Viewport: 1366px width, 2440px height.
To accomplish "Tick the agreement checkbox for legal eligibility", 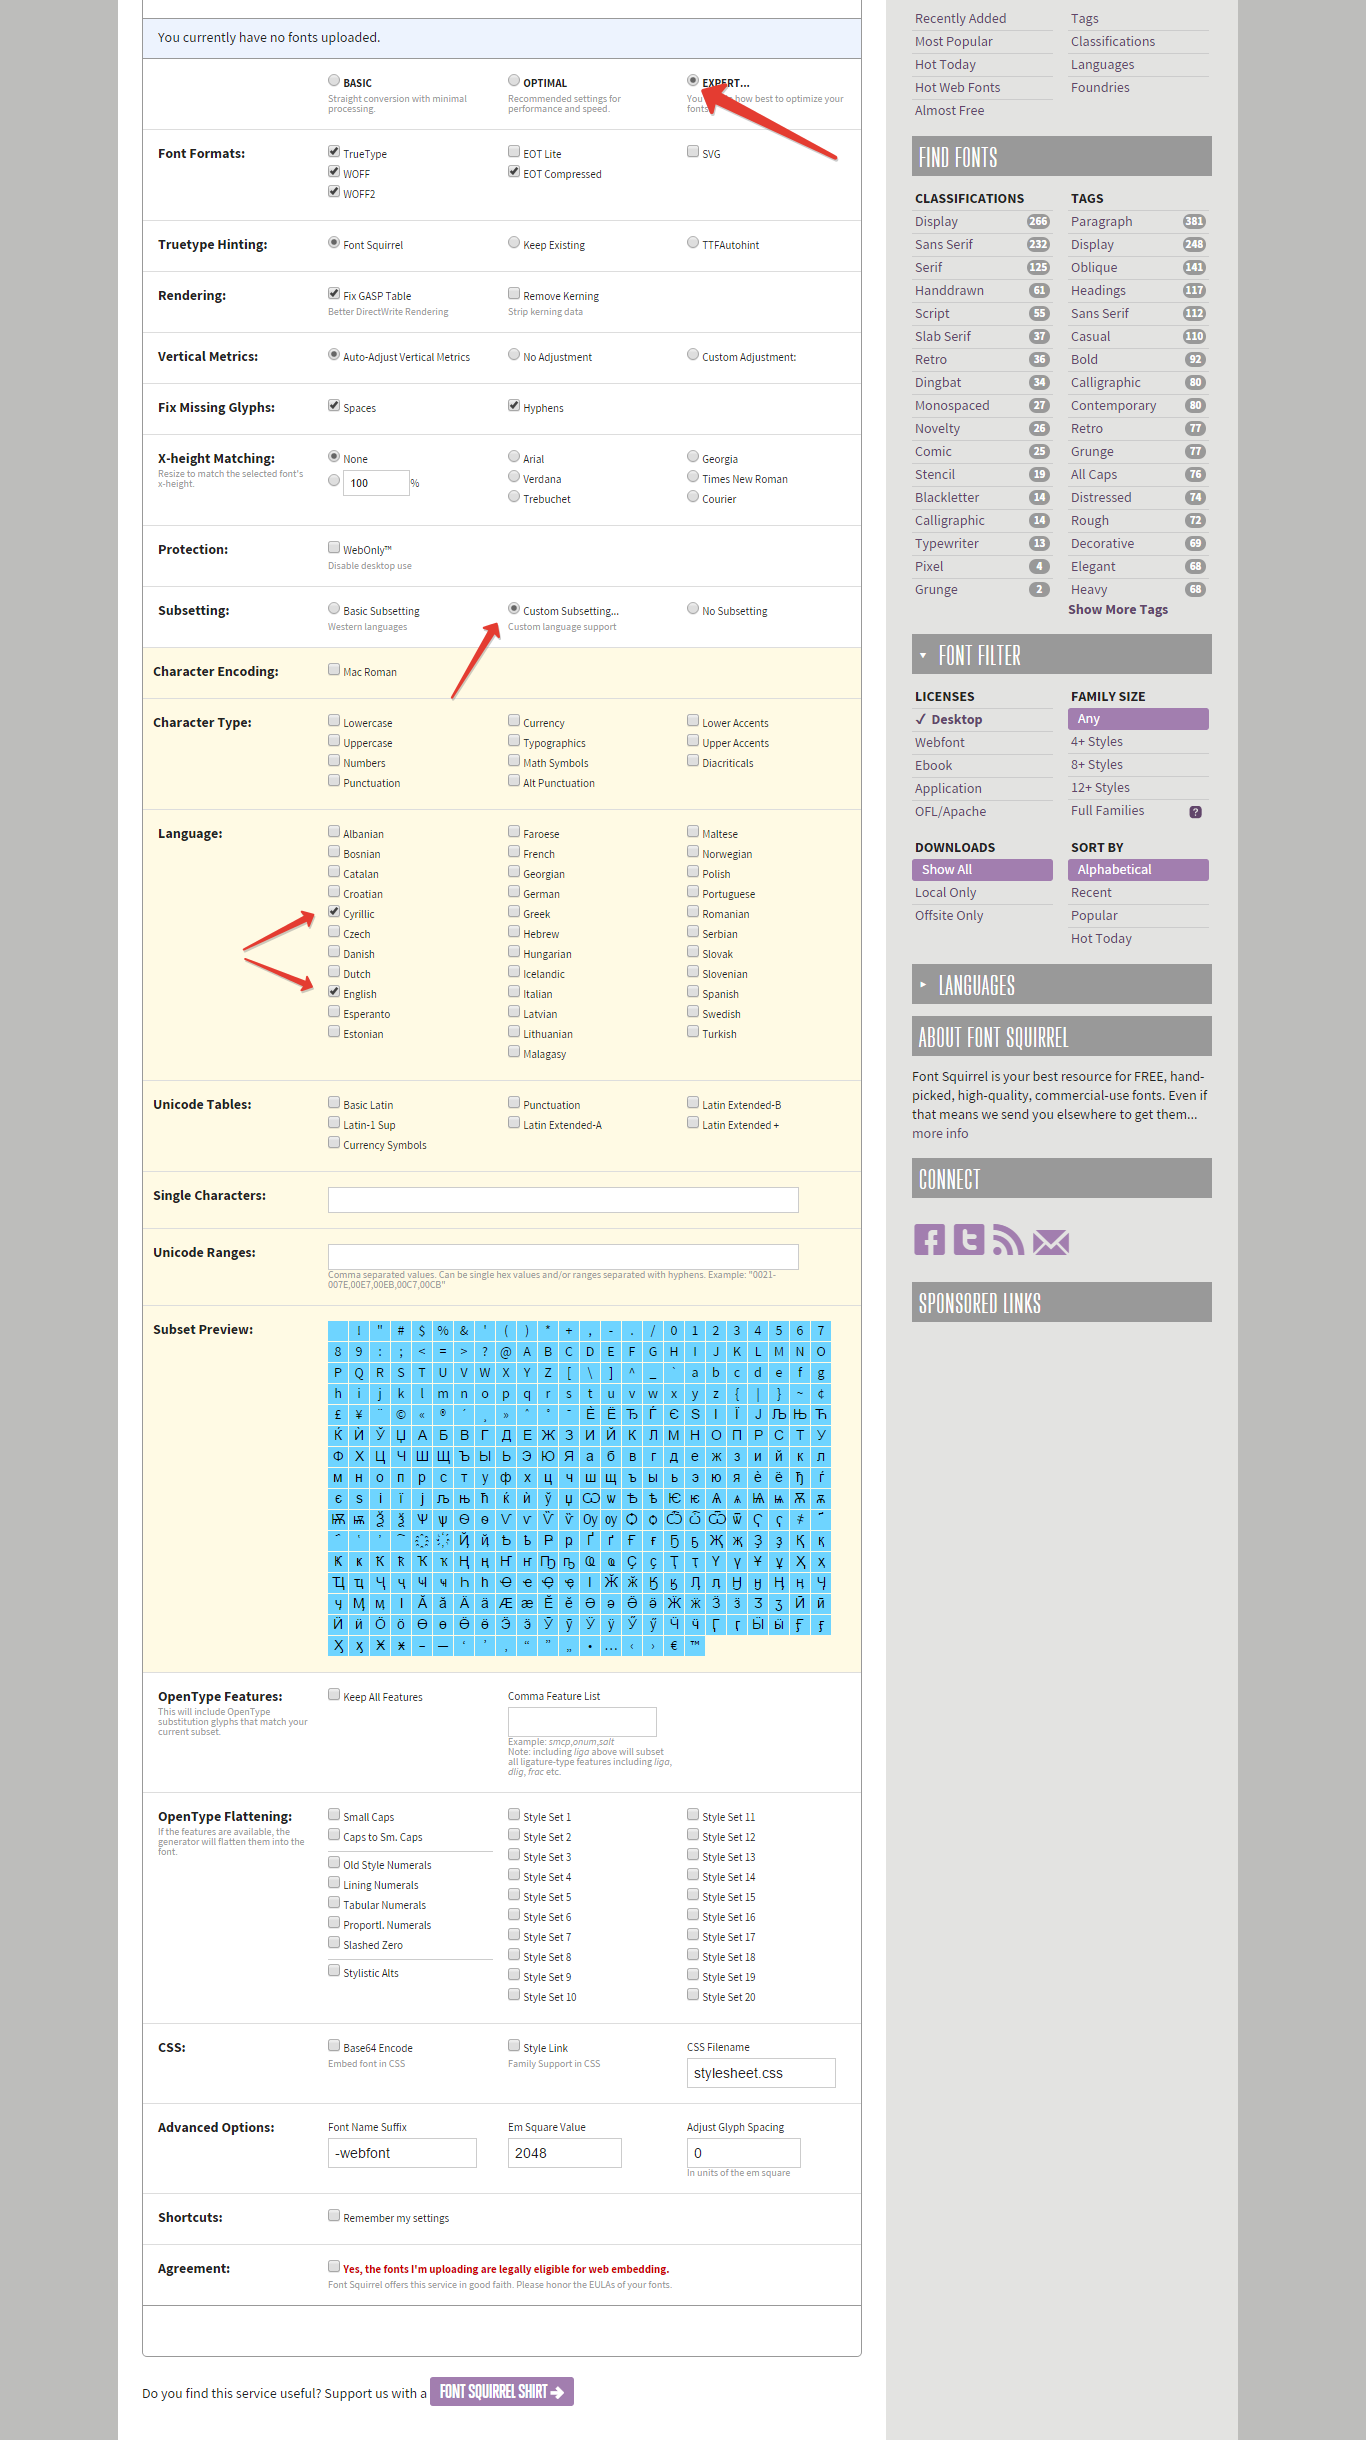I will [334, 2266].
